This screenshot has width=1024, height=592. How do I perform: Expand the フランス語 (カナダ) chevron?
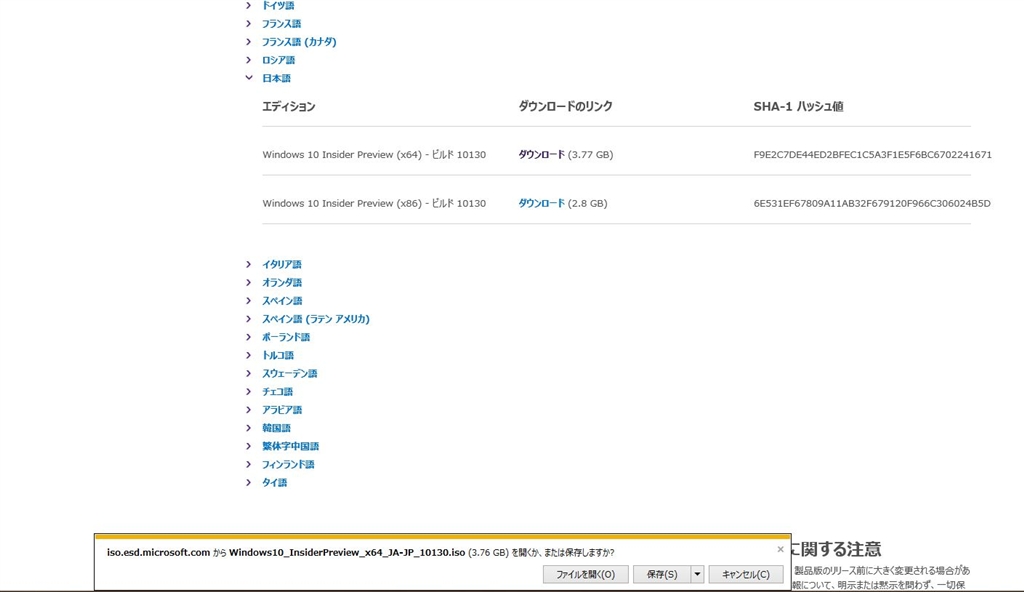[248, 42]
